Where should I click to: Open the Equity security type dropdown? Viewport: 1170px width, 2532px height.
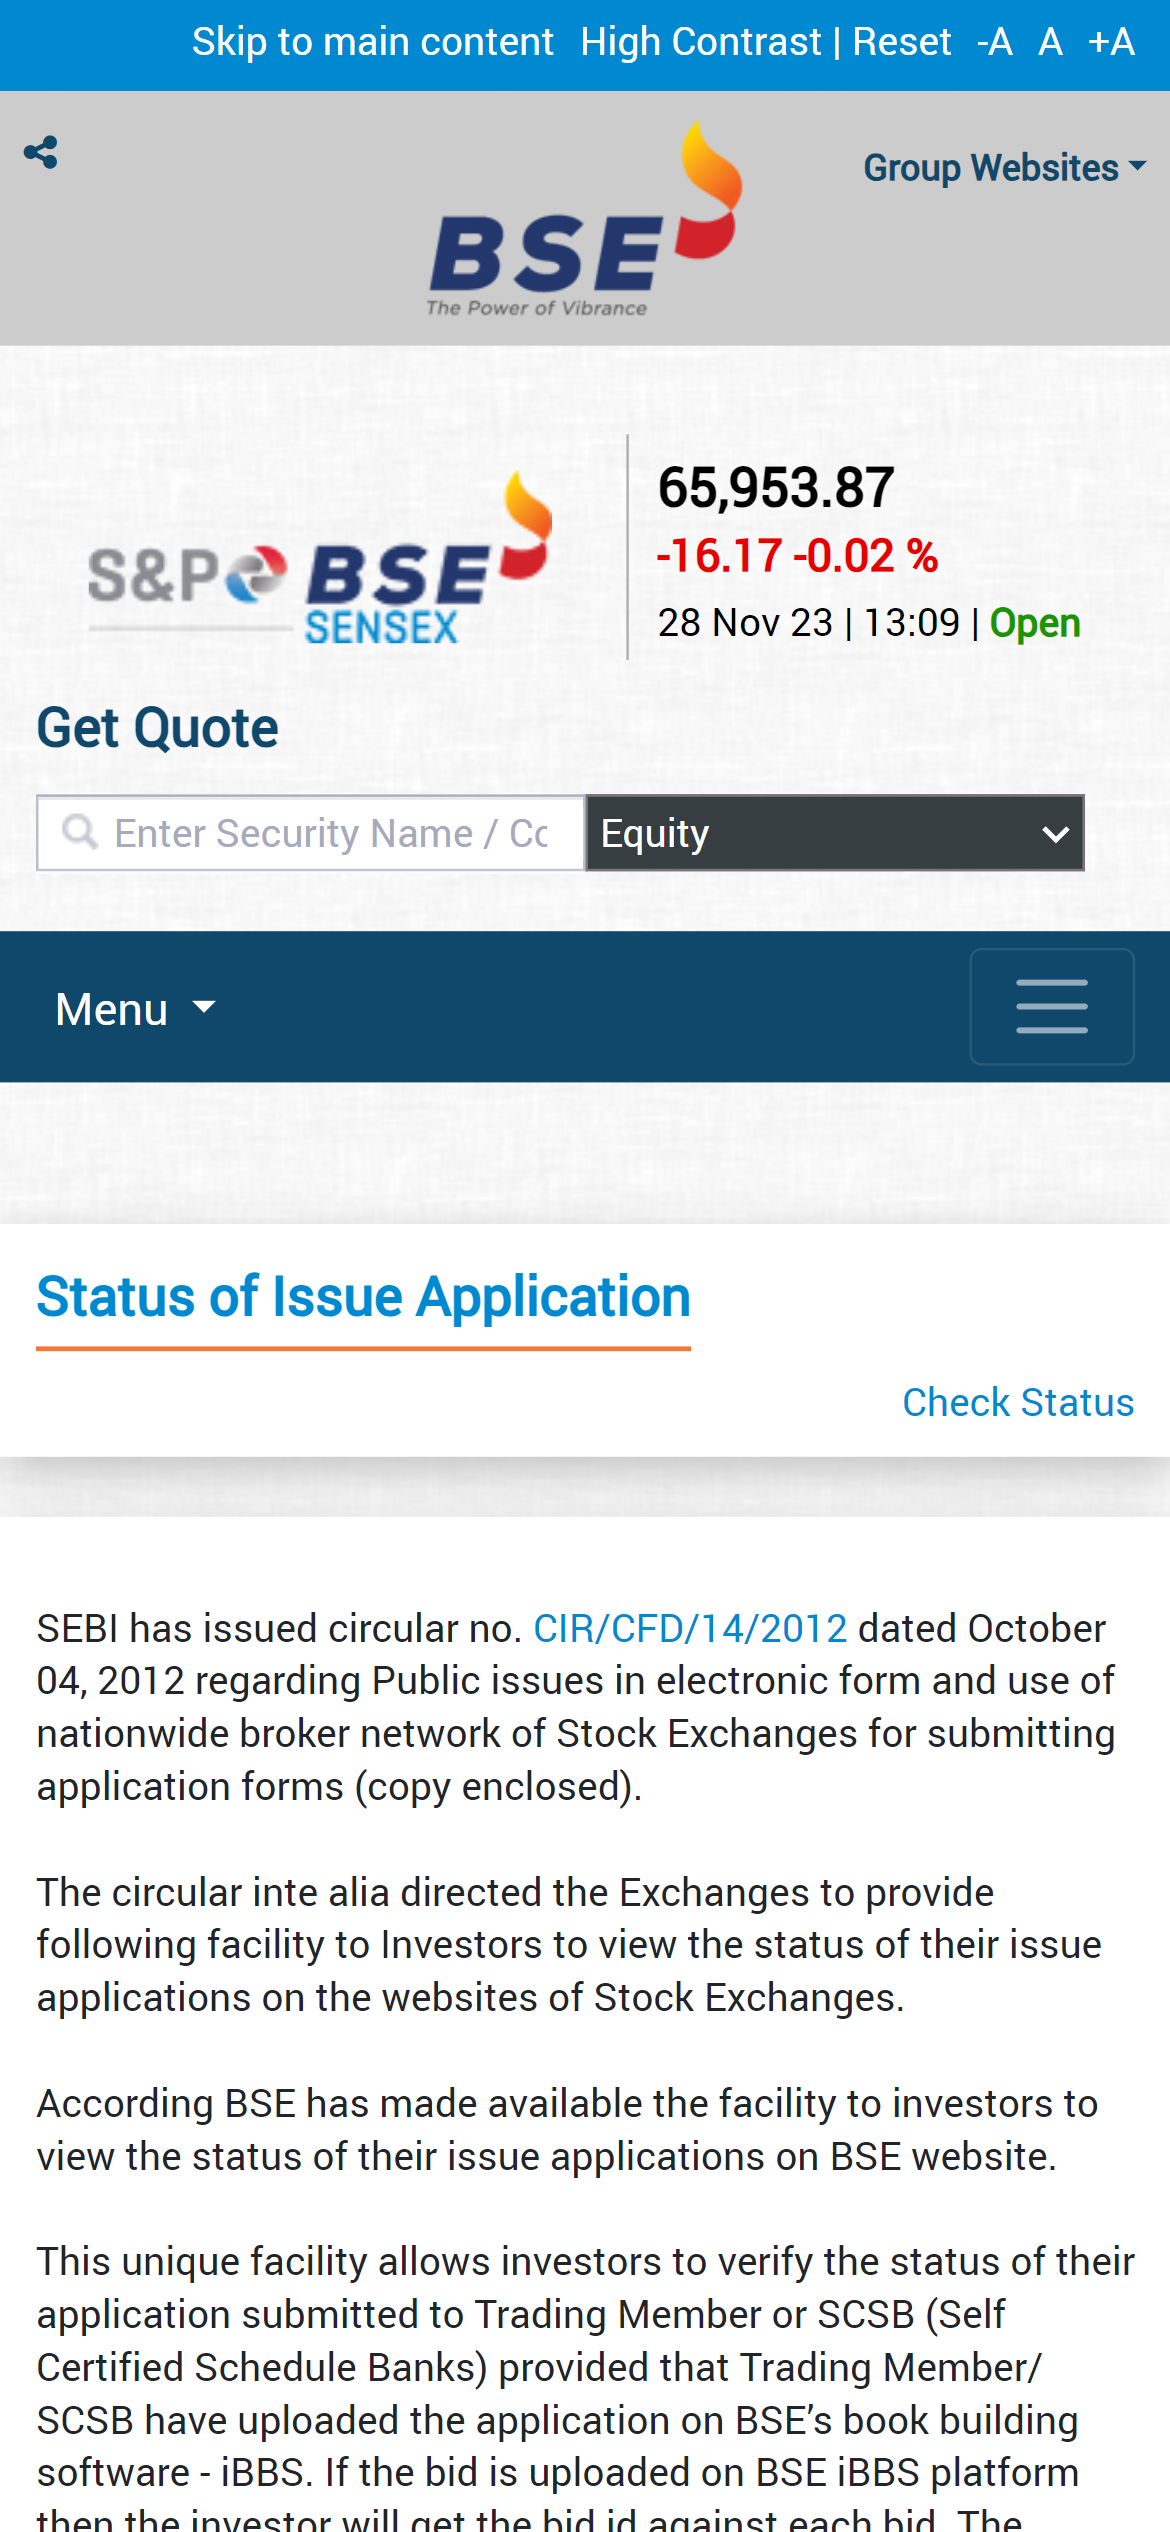835,832
